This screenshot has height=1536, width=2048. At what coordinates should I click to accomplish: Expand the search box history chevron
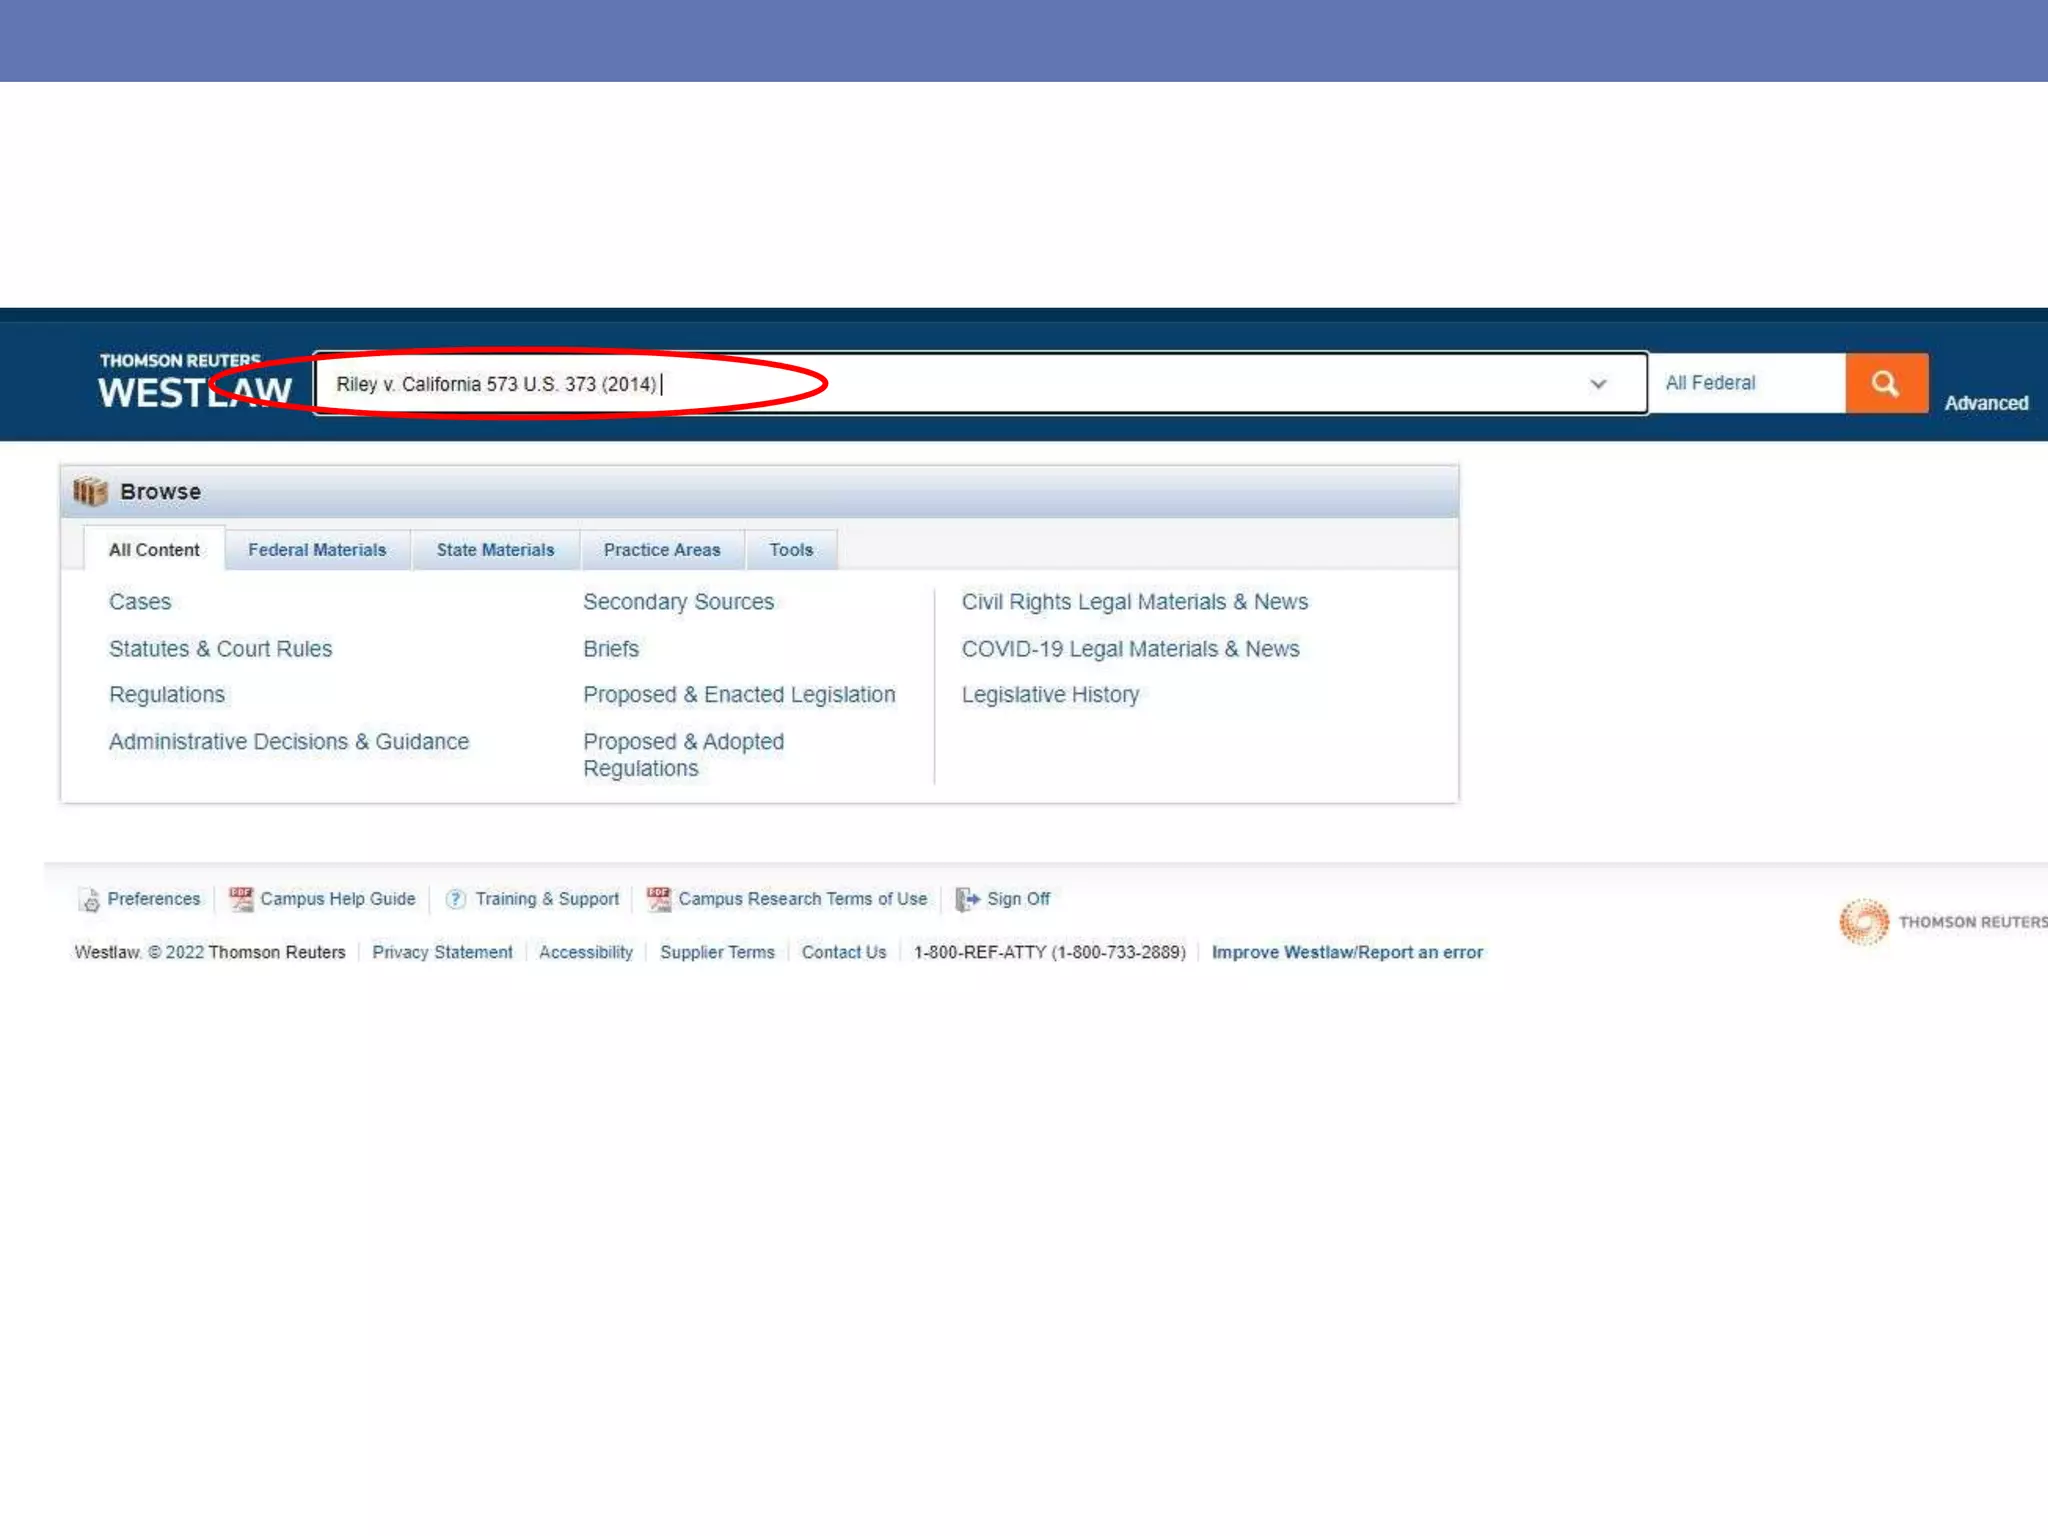click(1597, 384)
